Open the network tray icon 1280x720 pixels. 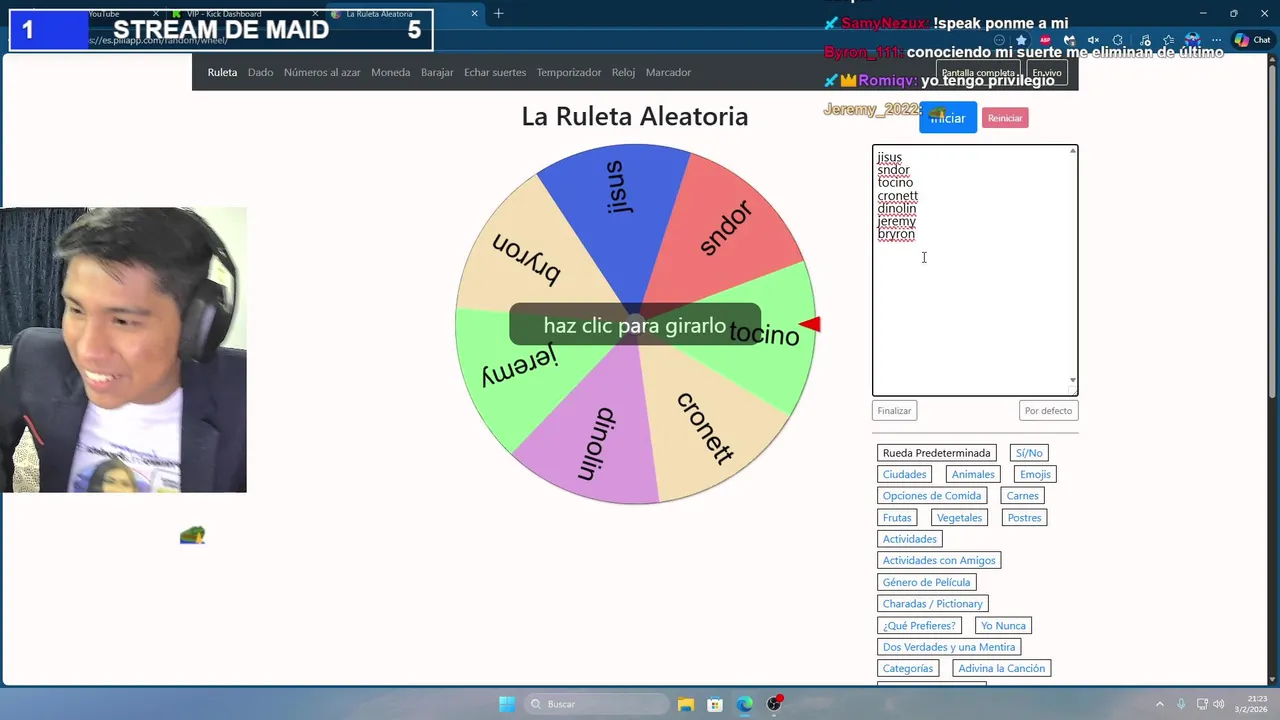1202,704
